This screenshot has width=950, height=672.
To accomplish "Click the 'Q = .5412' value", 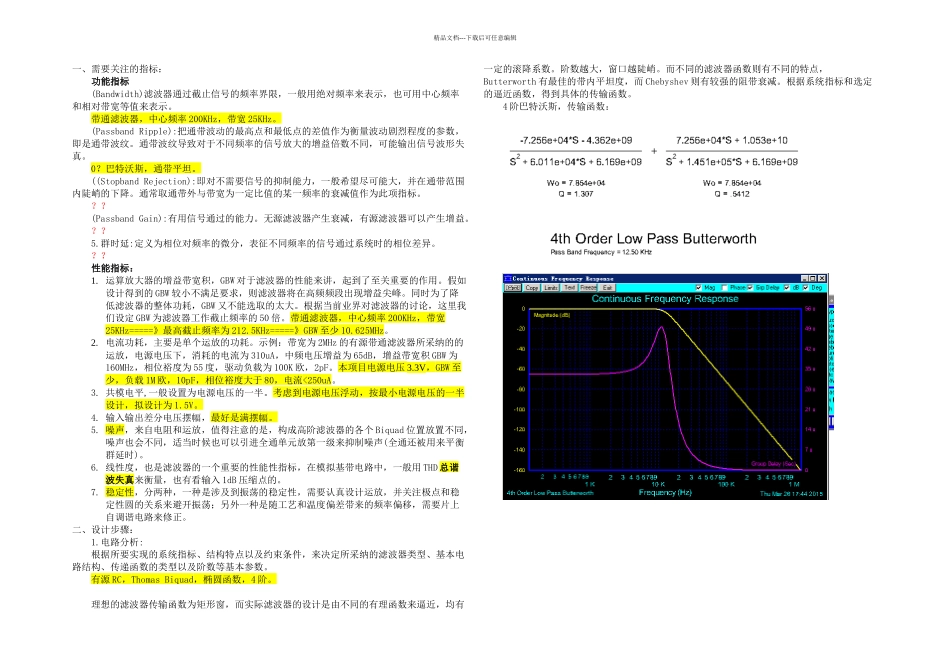I will pos(732,194).
